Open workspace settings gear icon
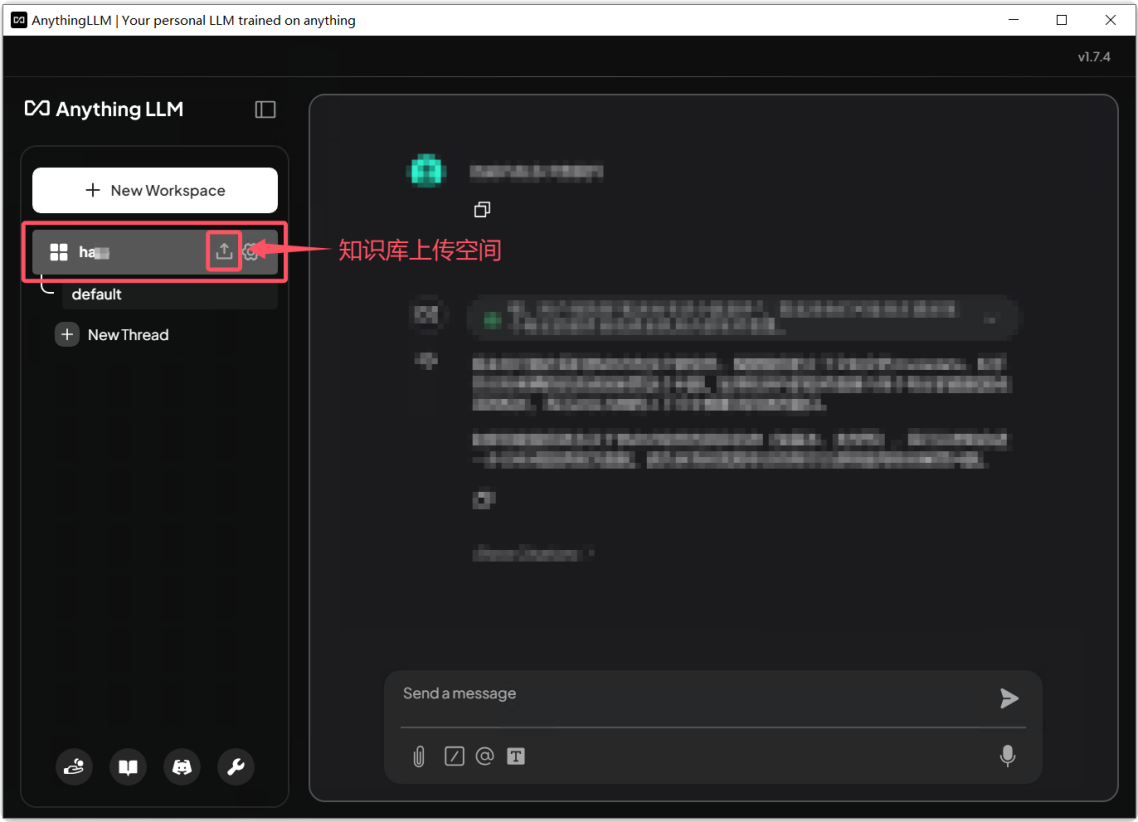1138x822 pixels. pos(250,252)
